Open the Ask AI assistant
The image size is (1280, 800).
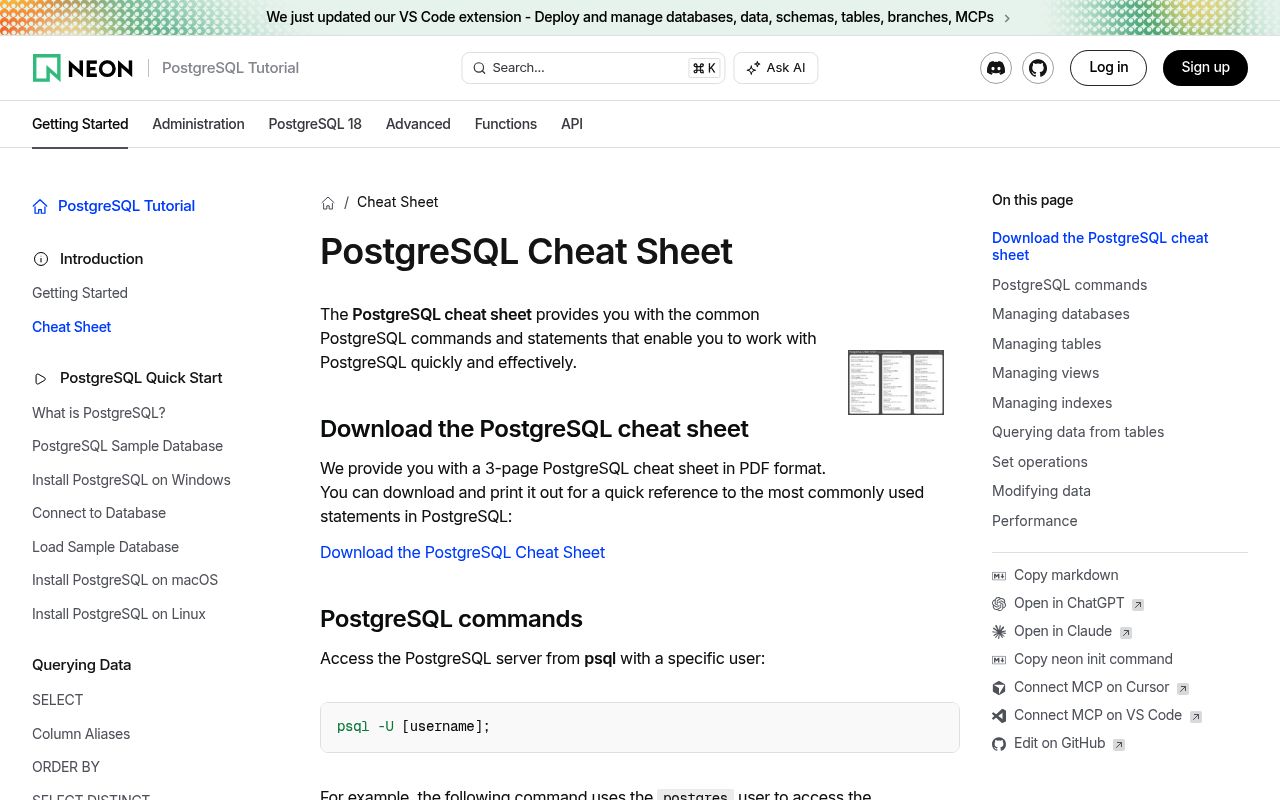click(775, 67)
